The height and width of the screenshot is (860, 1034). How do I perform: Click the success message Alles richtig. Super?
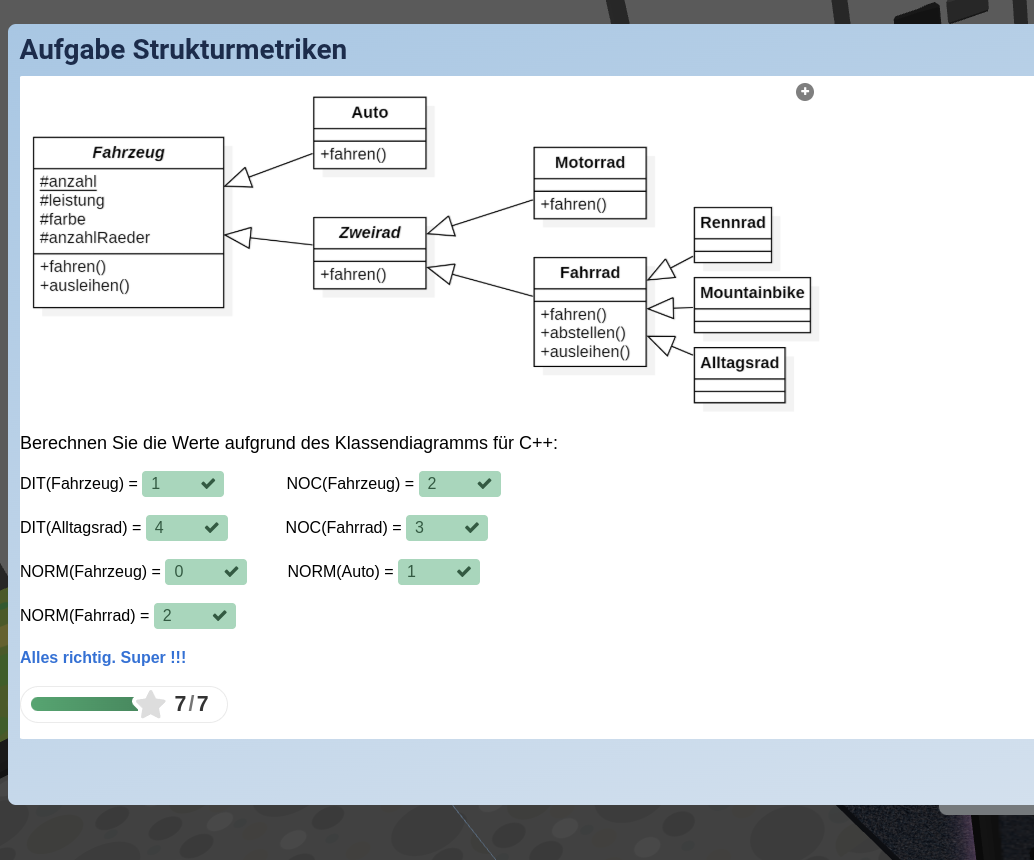pyautogui.click(x=103, y=657)
